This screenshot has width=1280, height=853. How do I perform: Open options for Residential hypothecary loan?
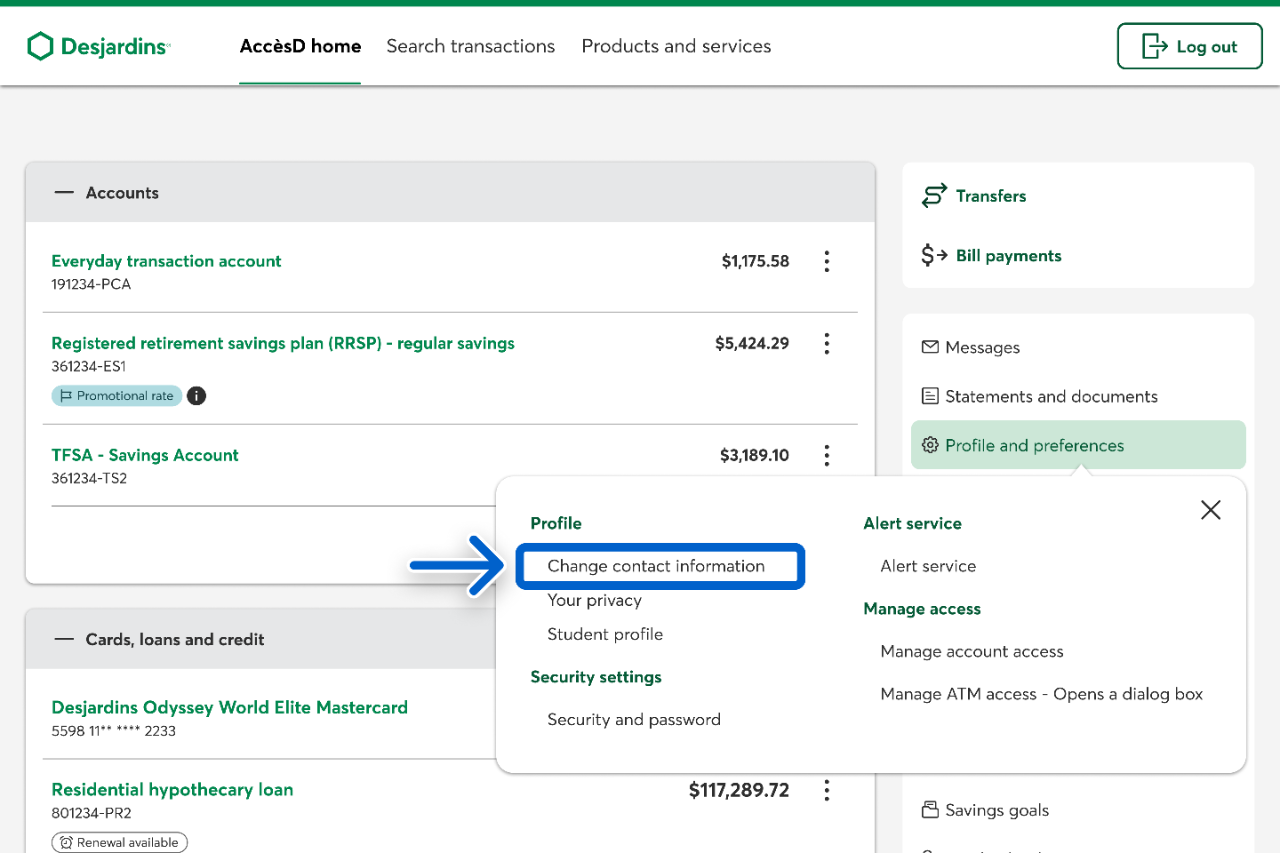point(826,791)
